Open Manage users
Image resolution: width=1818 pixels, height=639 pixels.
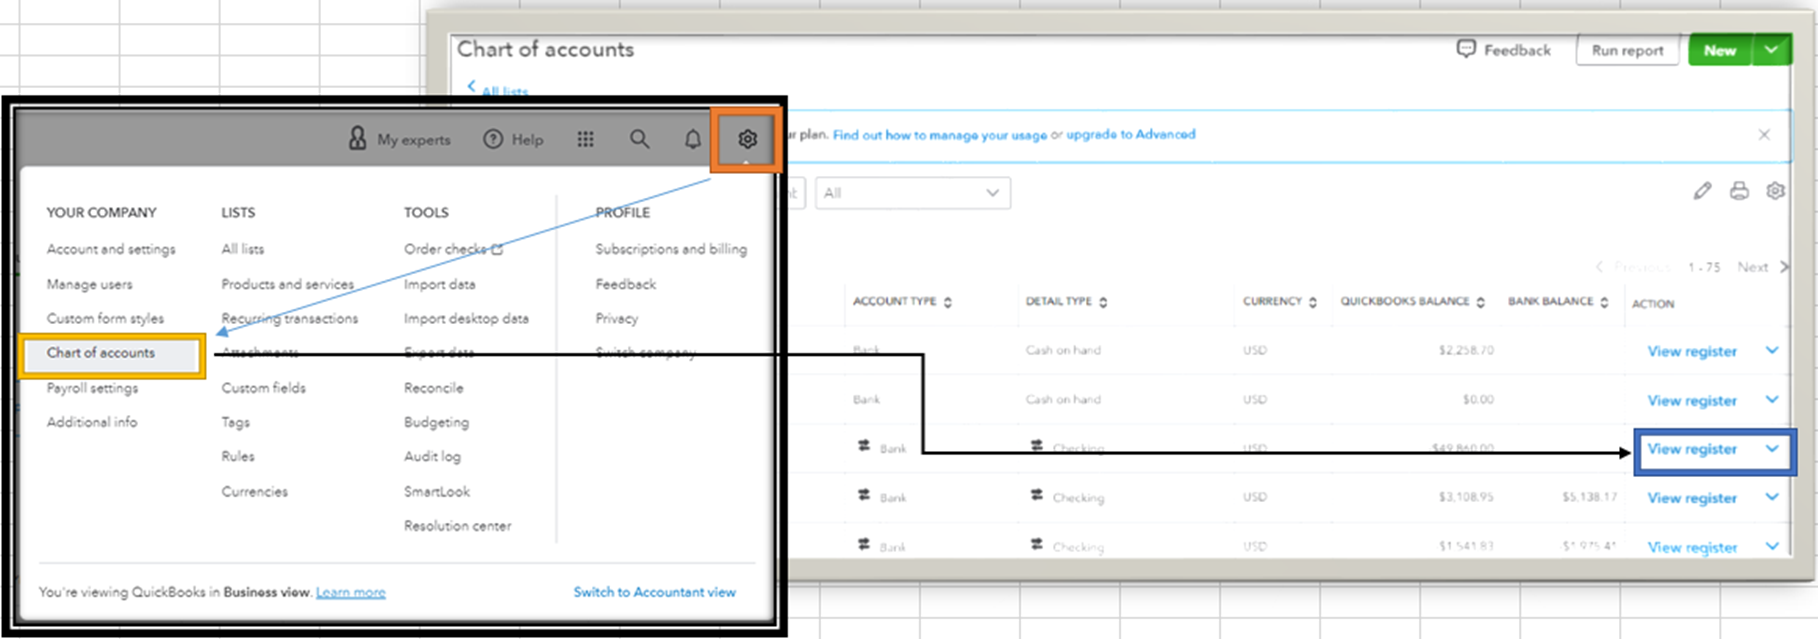89,284
